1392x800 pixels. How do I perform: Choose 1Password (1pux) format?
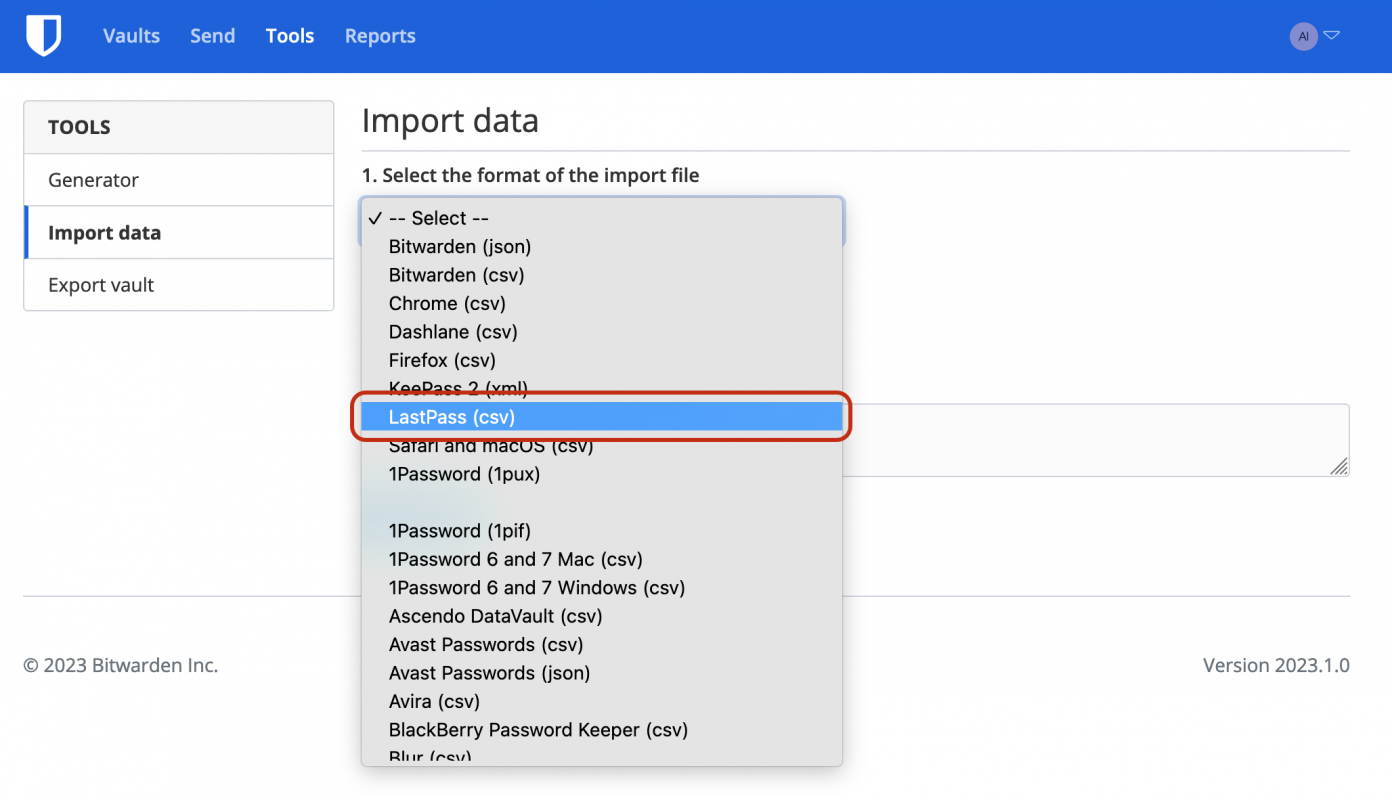pos(464,474)
